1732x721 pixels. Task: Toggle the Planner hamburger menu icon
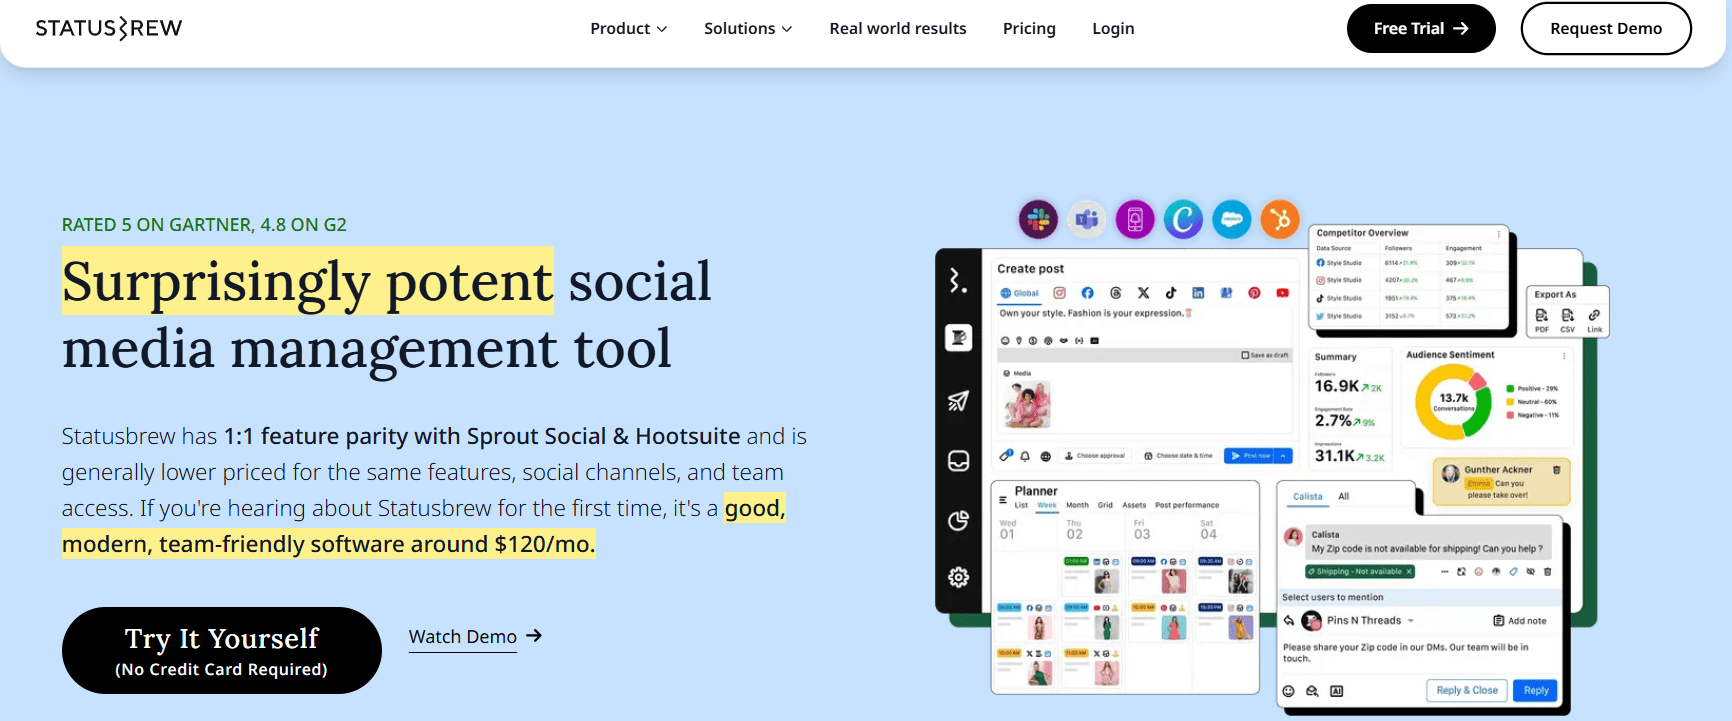(1003, 499)
